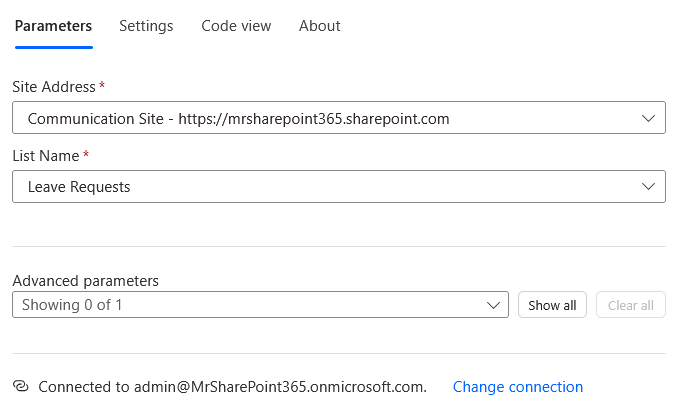The image size is (680, 409).
Task: Click the Change connection link
Action: pos(518,386)
